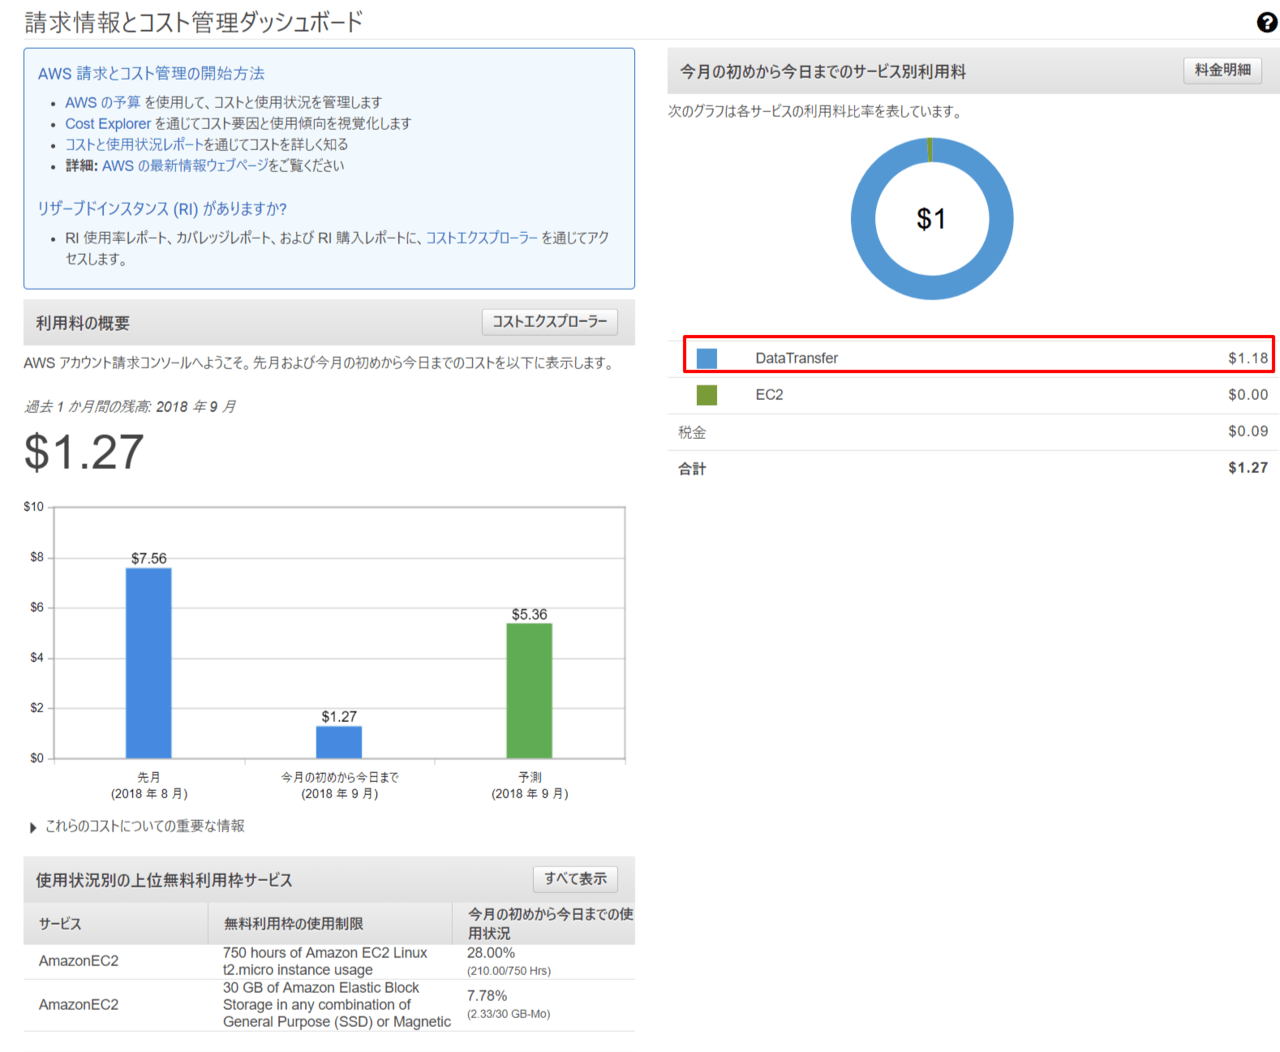Click the blue donut chart ring
1280x1052 pixels.
[861, 219]
